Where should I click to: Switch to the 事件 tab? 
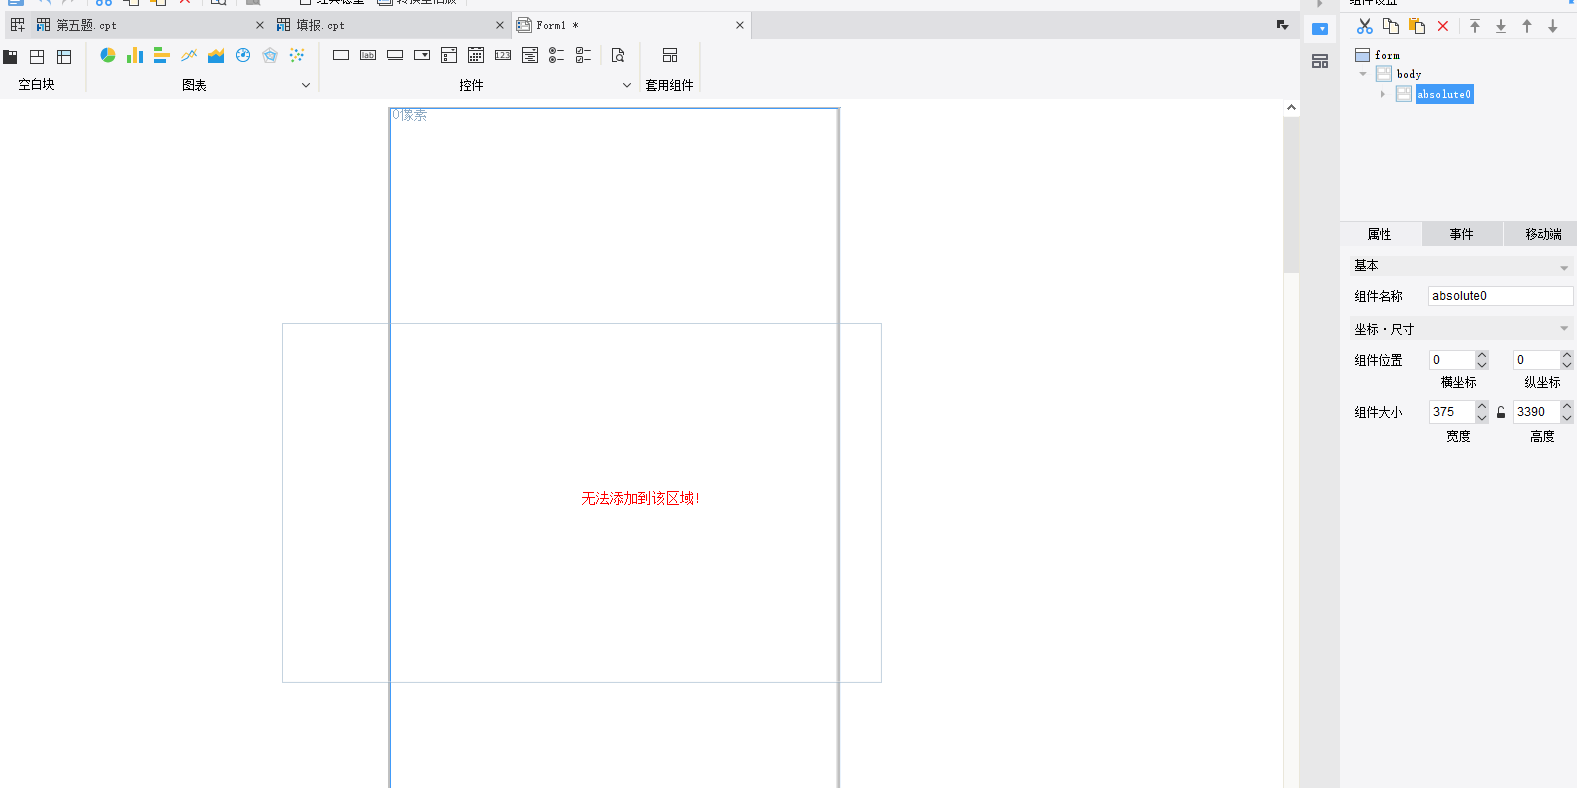1461,234
